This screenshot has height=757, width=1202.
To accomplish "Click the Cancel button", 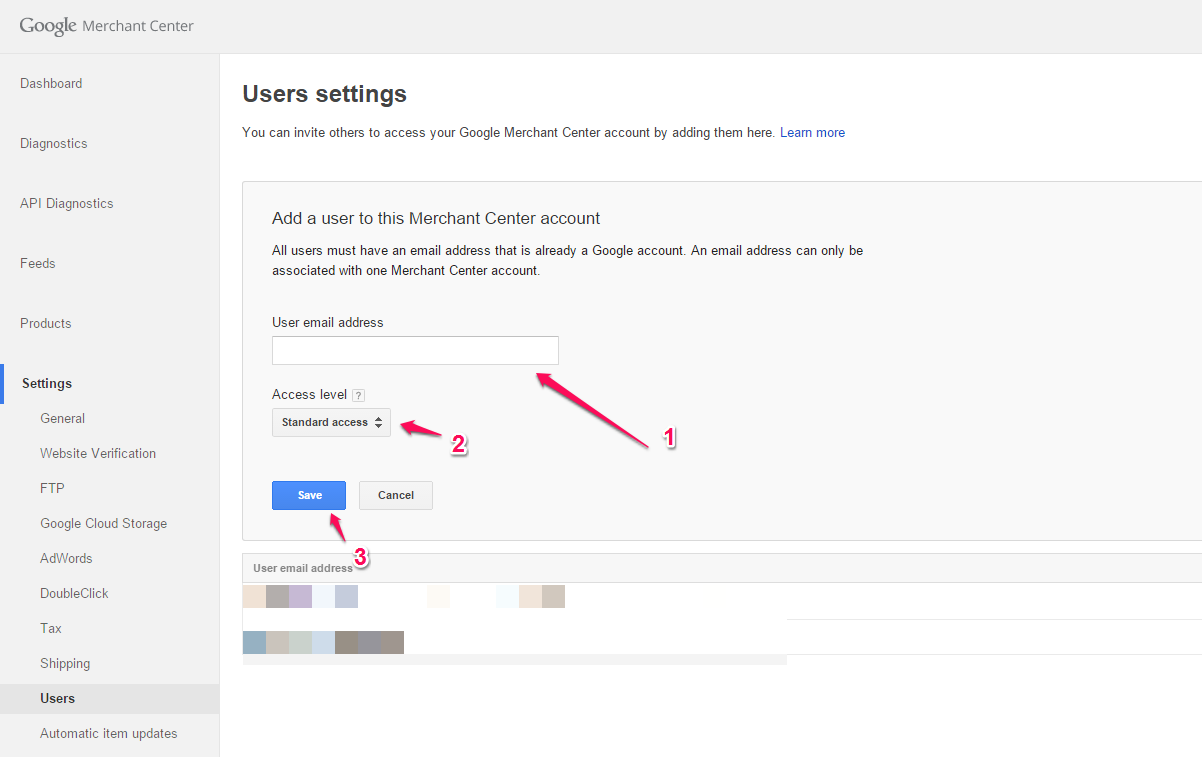I will (396, 495).
